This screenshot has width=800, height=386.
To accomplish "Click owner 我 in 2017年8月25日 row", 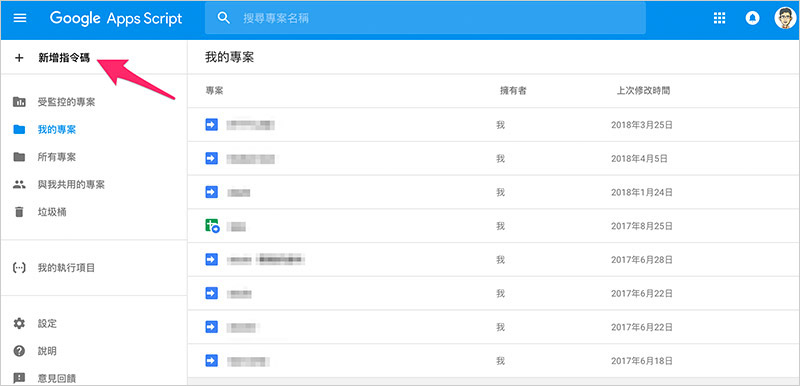I will 501,226.
